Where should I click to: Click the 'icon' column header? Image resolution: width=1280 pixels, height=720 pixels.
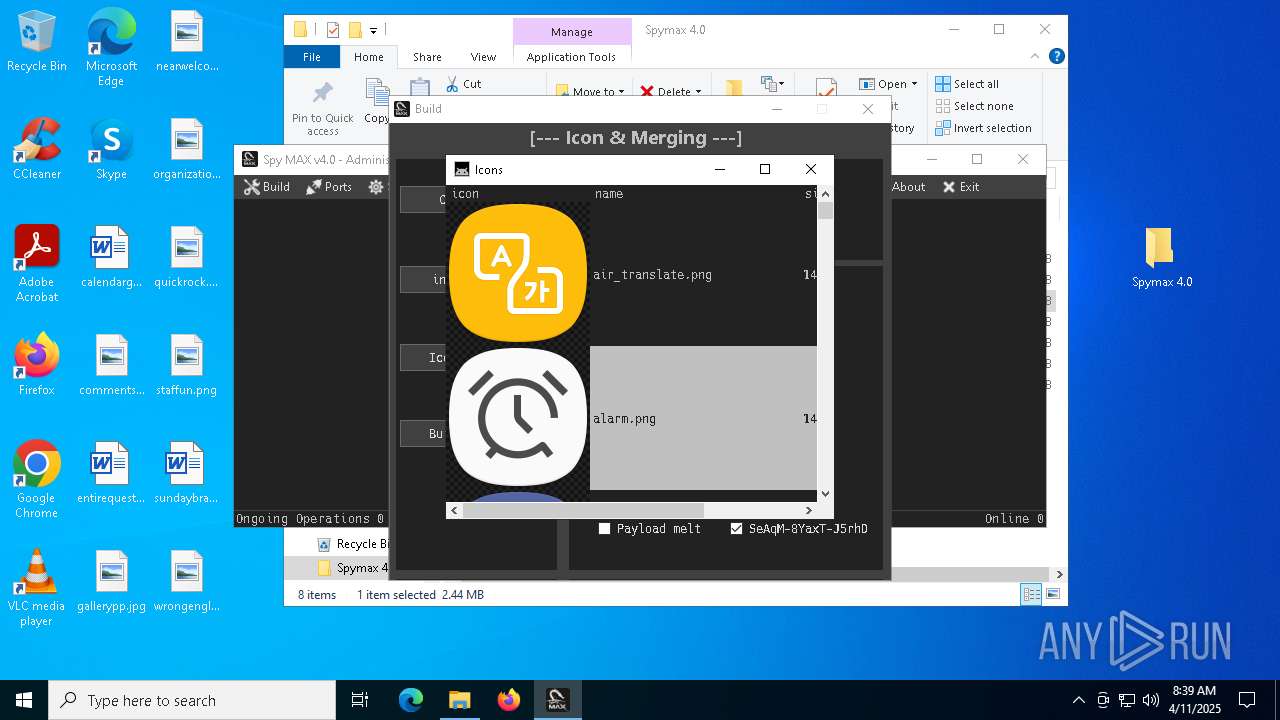pos(465,194)
